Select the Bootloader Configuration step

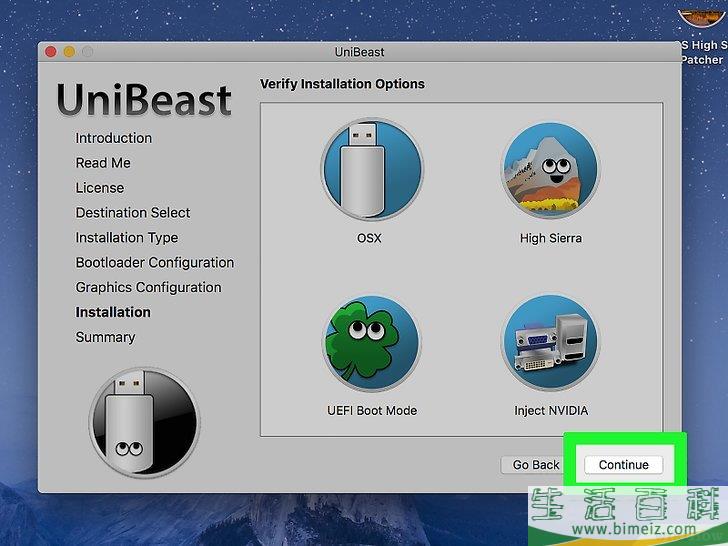[155, 262]
